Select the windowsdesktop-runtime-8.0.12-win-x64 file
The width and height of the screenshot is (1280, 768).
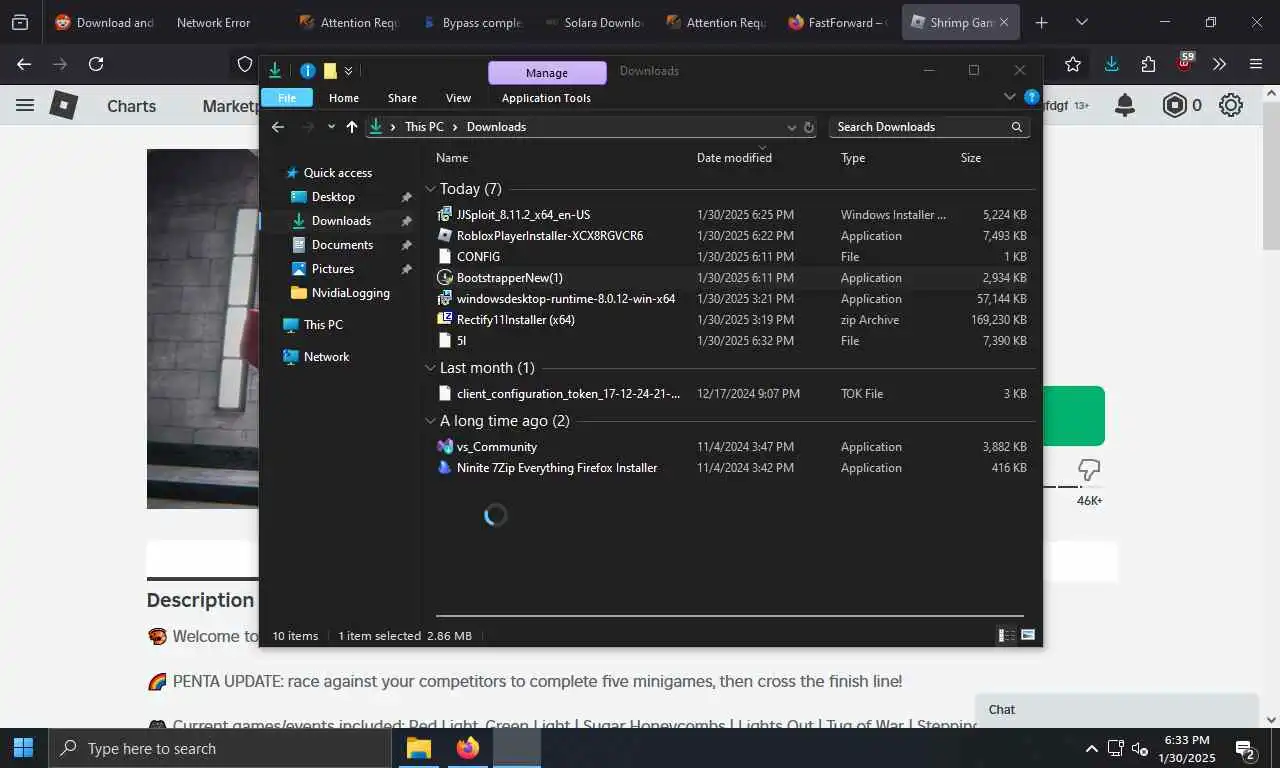pyautogui.click(x=732, y=299)
